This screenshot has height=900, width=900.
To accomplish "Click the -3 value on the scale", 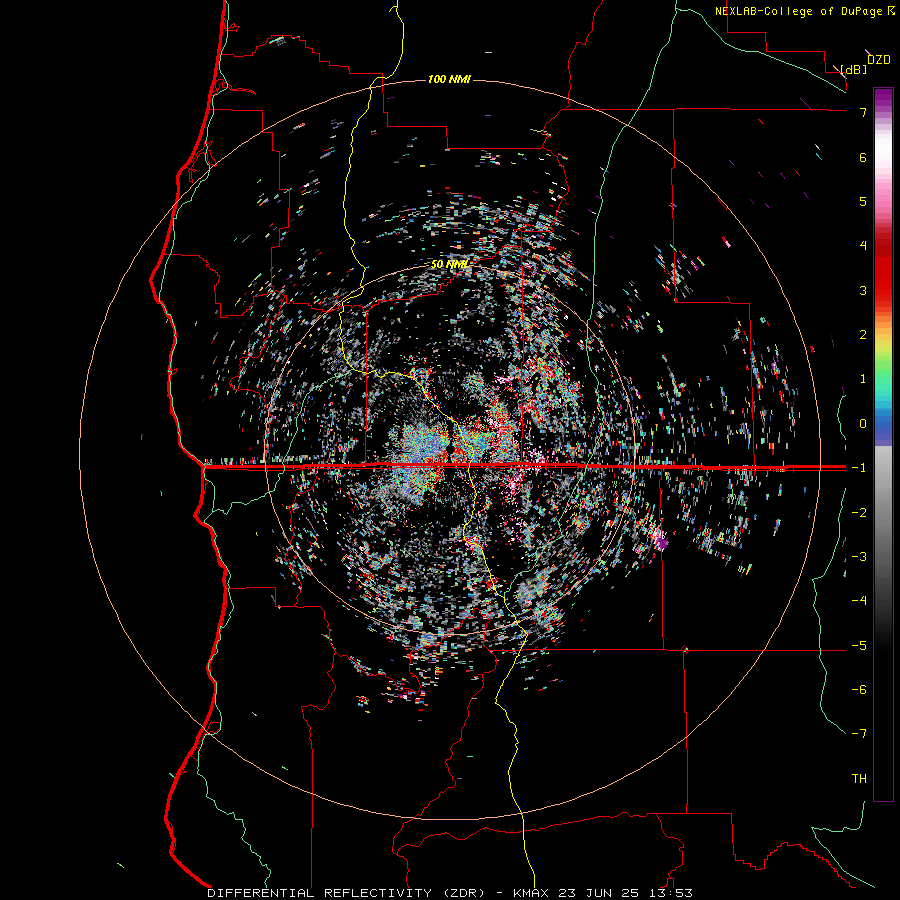I will pyautogui.click(x=859, y=557).
